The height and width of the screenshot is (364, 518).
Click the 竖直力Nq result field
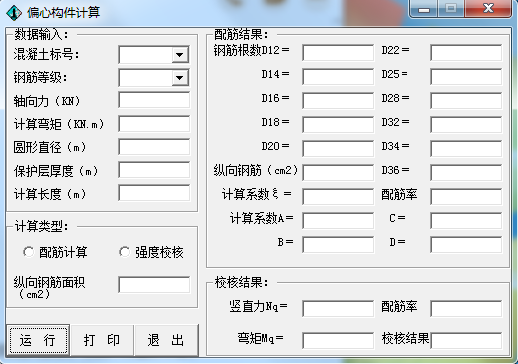pos(338,309)
